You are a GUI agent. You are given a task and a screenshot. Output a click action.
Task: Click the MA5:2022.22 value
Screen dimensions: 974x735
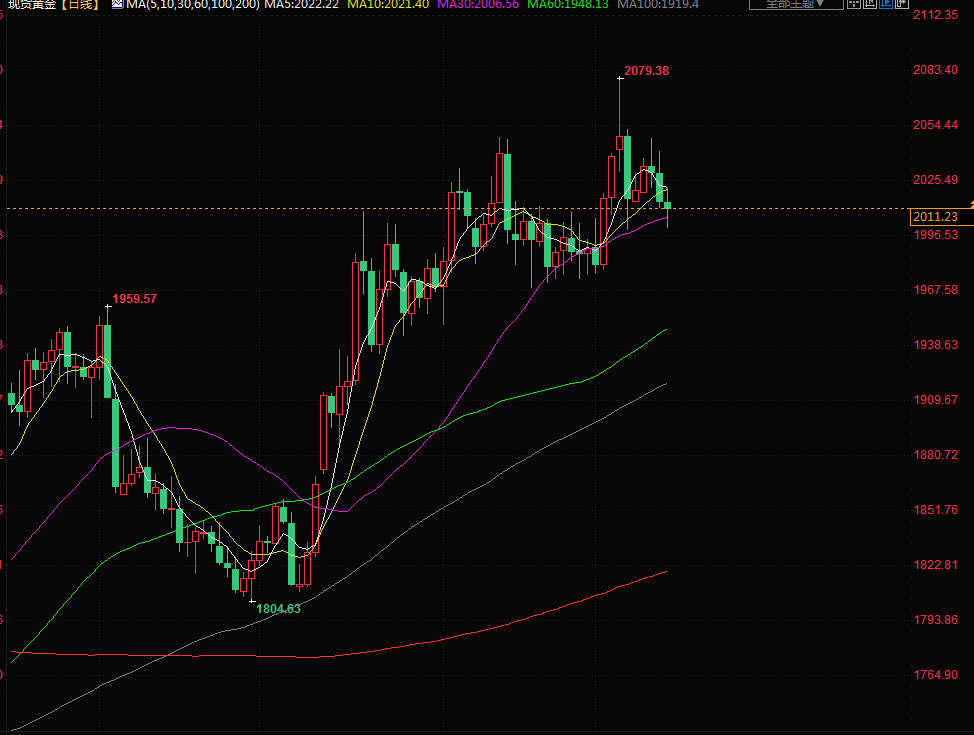(302, 4)
